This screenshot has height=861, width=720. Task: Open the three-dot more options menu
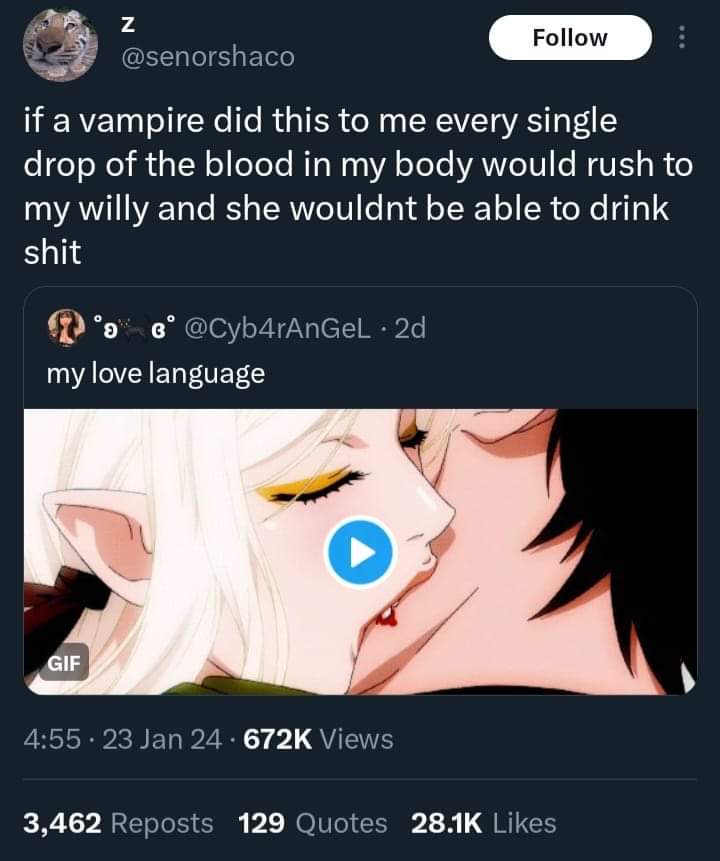[x=682, y=38]
